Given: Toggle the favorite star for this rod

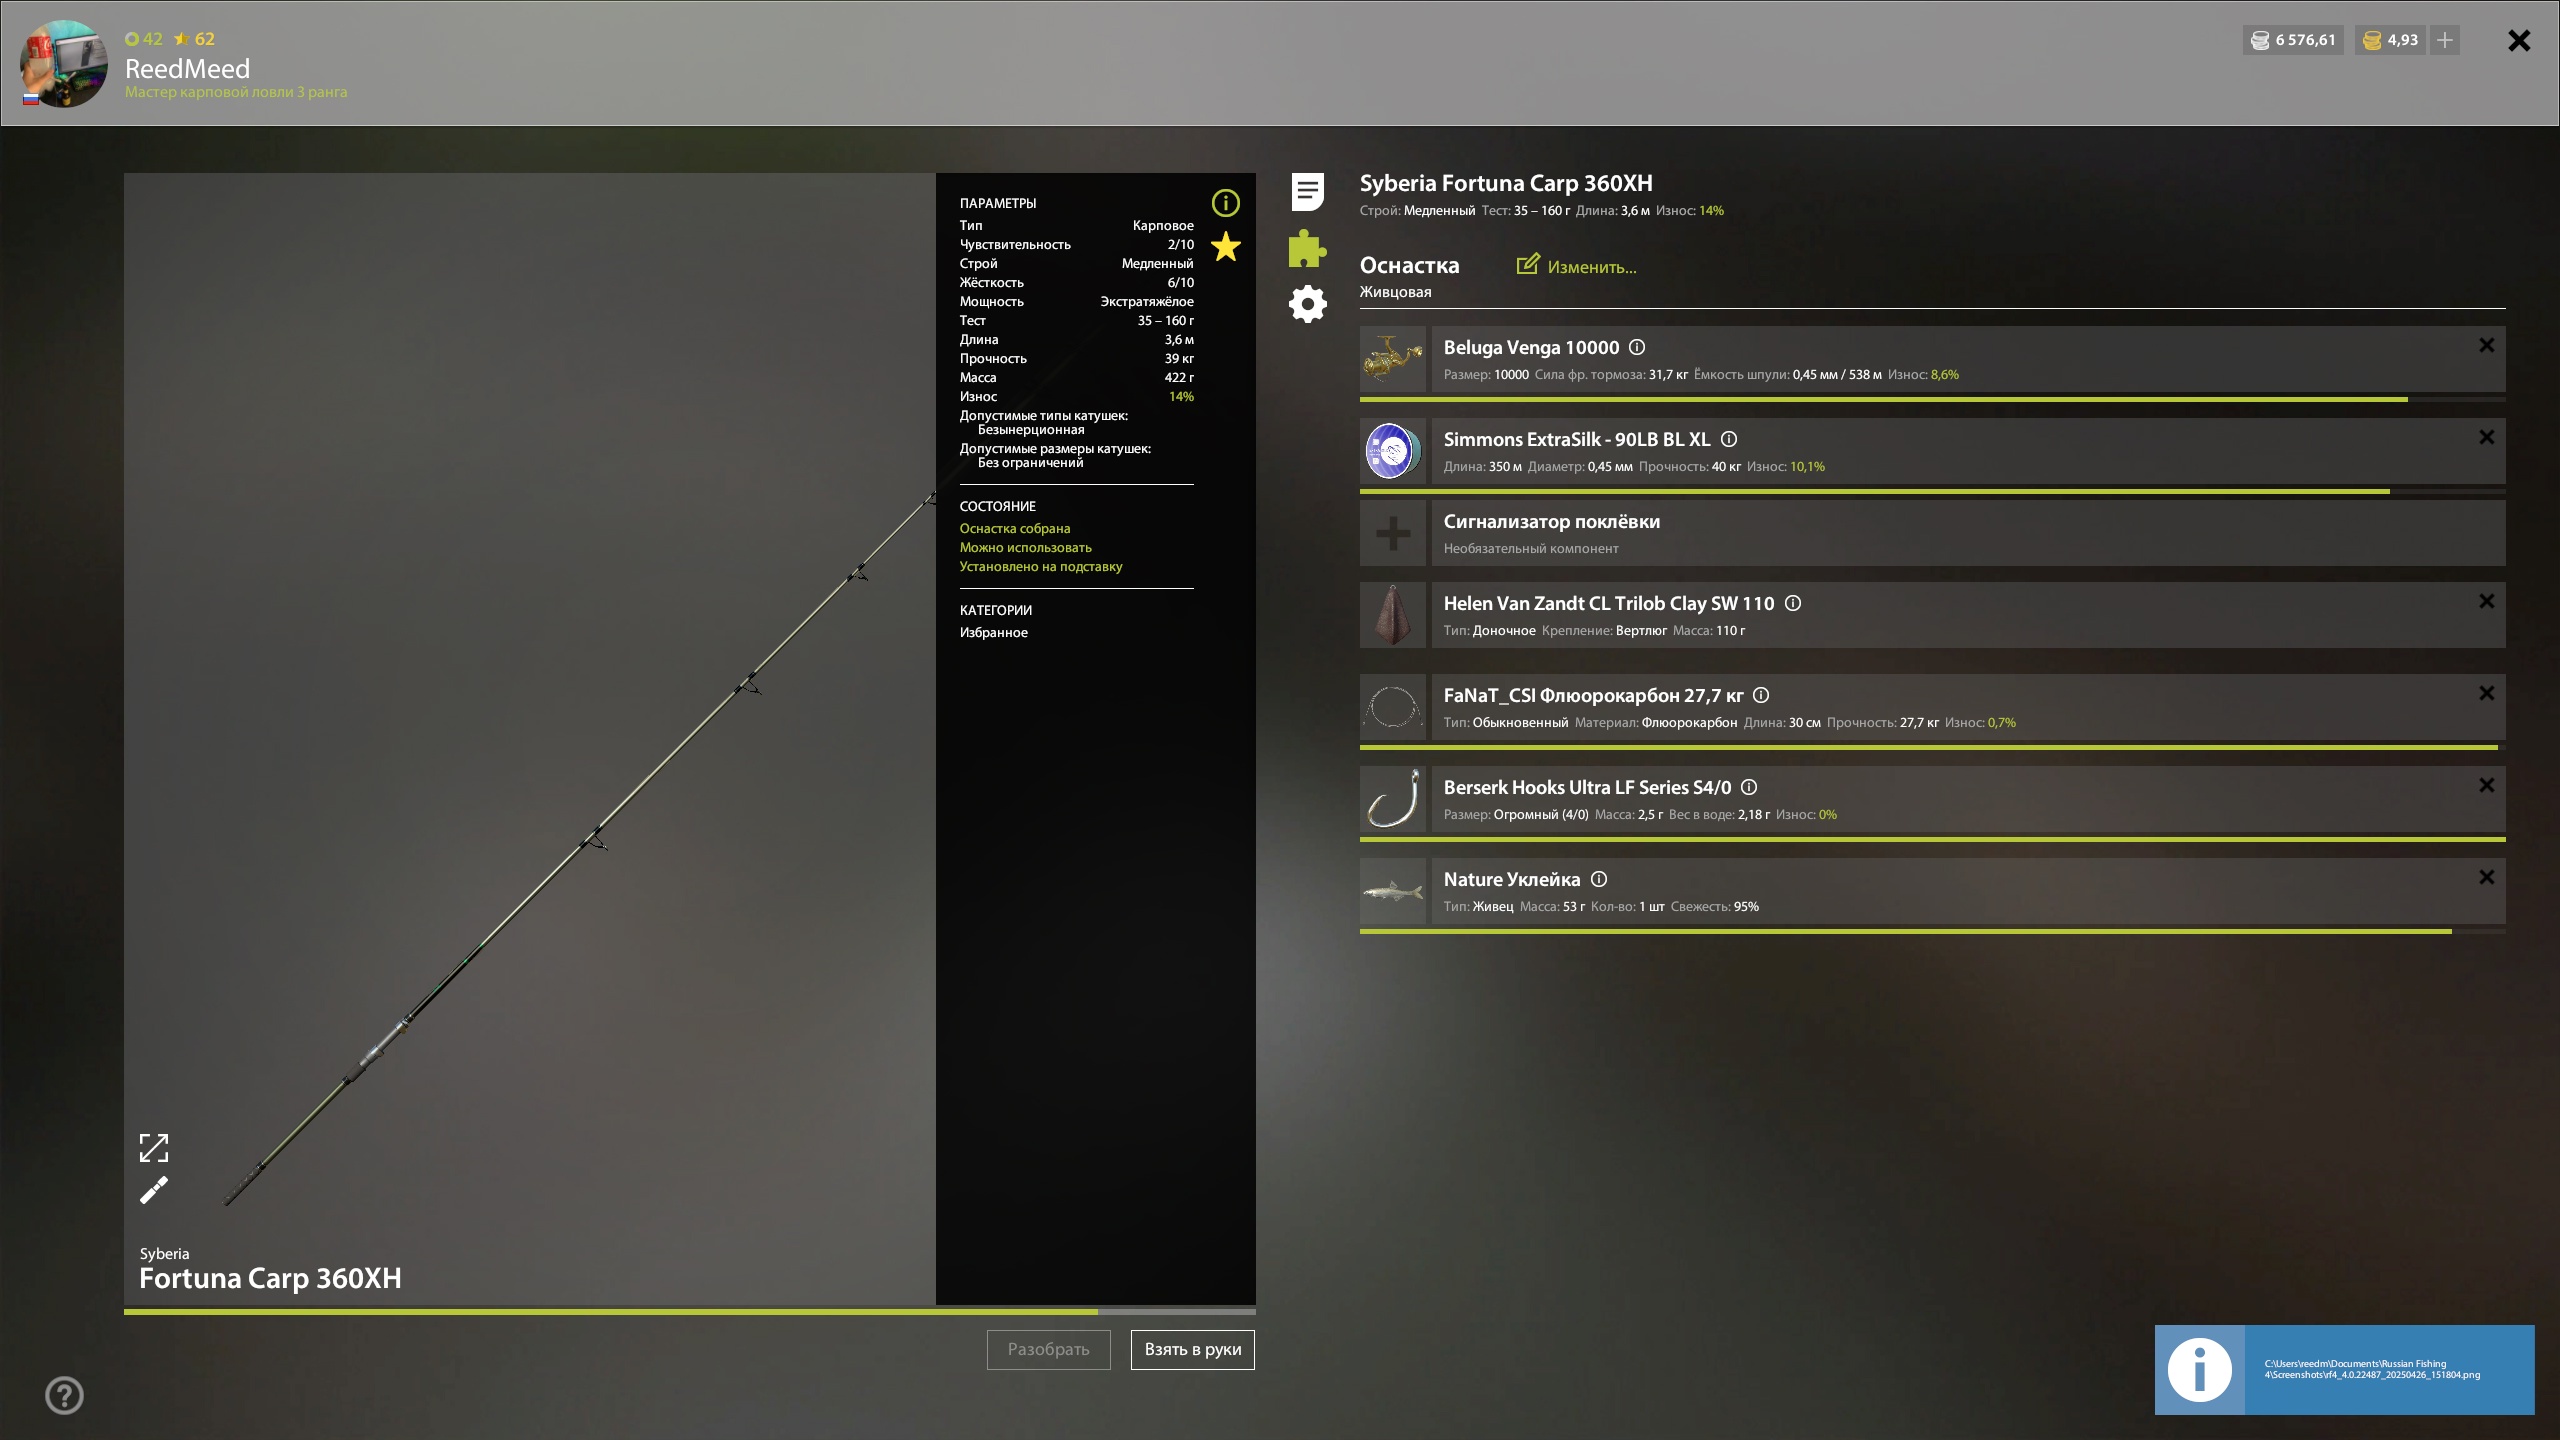Looking at the screenshot, I should (1225, 247).
